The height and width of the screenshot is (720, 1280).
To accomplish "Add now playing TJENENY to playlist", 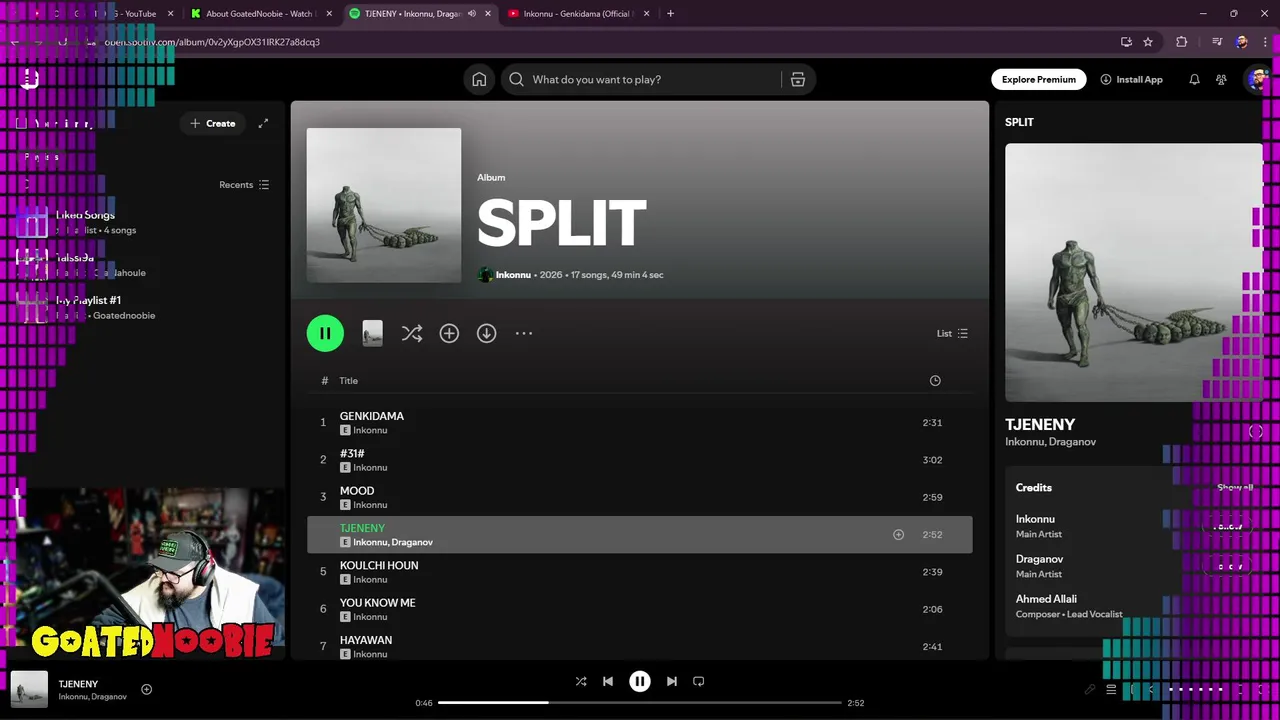I will click(x=146, y=689).
